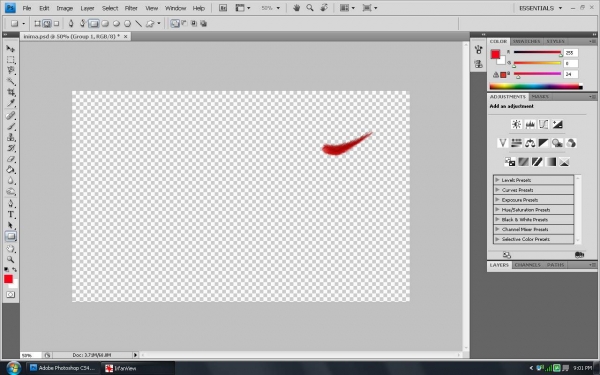Toggle Quick Mask mode
Screen dimensions: 600x375
(x=10, y=295)
